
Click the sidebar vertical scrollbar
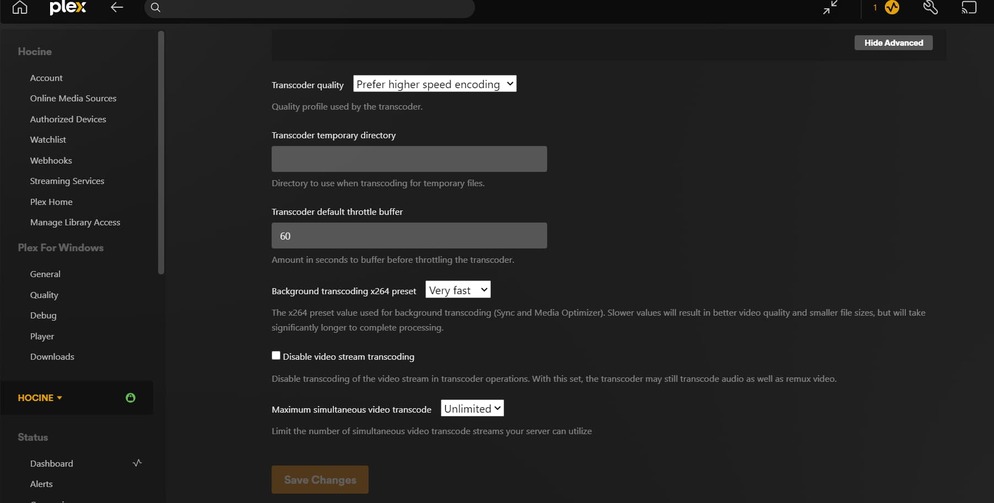pos(161,152)
